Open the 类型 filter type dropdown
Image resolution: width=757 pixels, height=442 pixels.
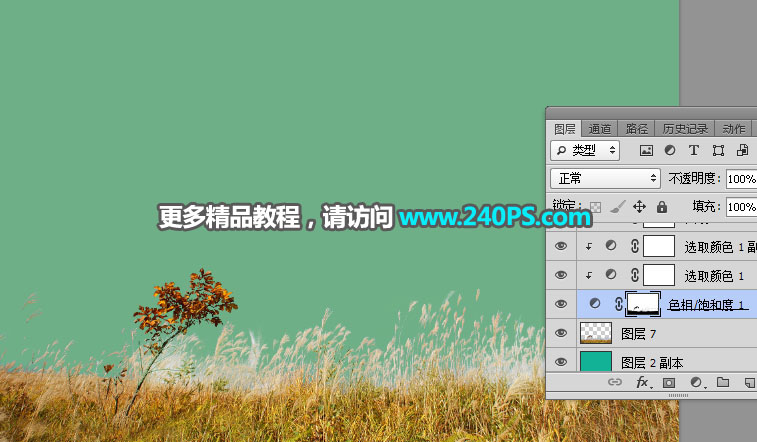coord(585,151)
